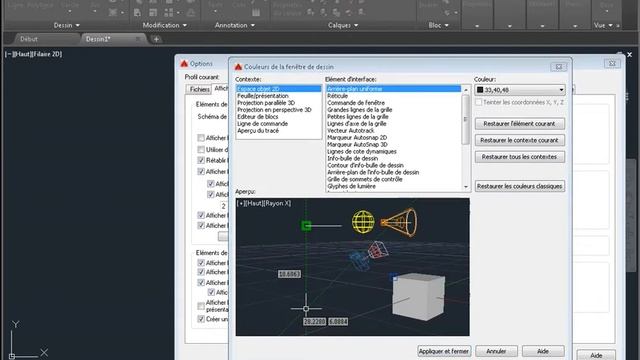
Task: Click Annuler in the colors dialog
Action: [496, 351]
